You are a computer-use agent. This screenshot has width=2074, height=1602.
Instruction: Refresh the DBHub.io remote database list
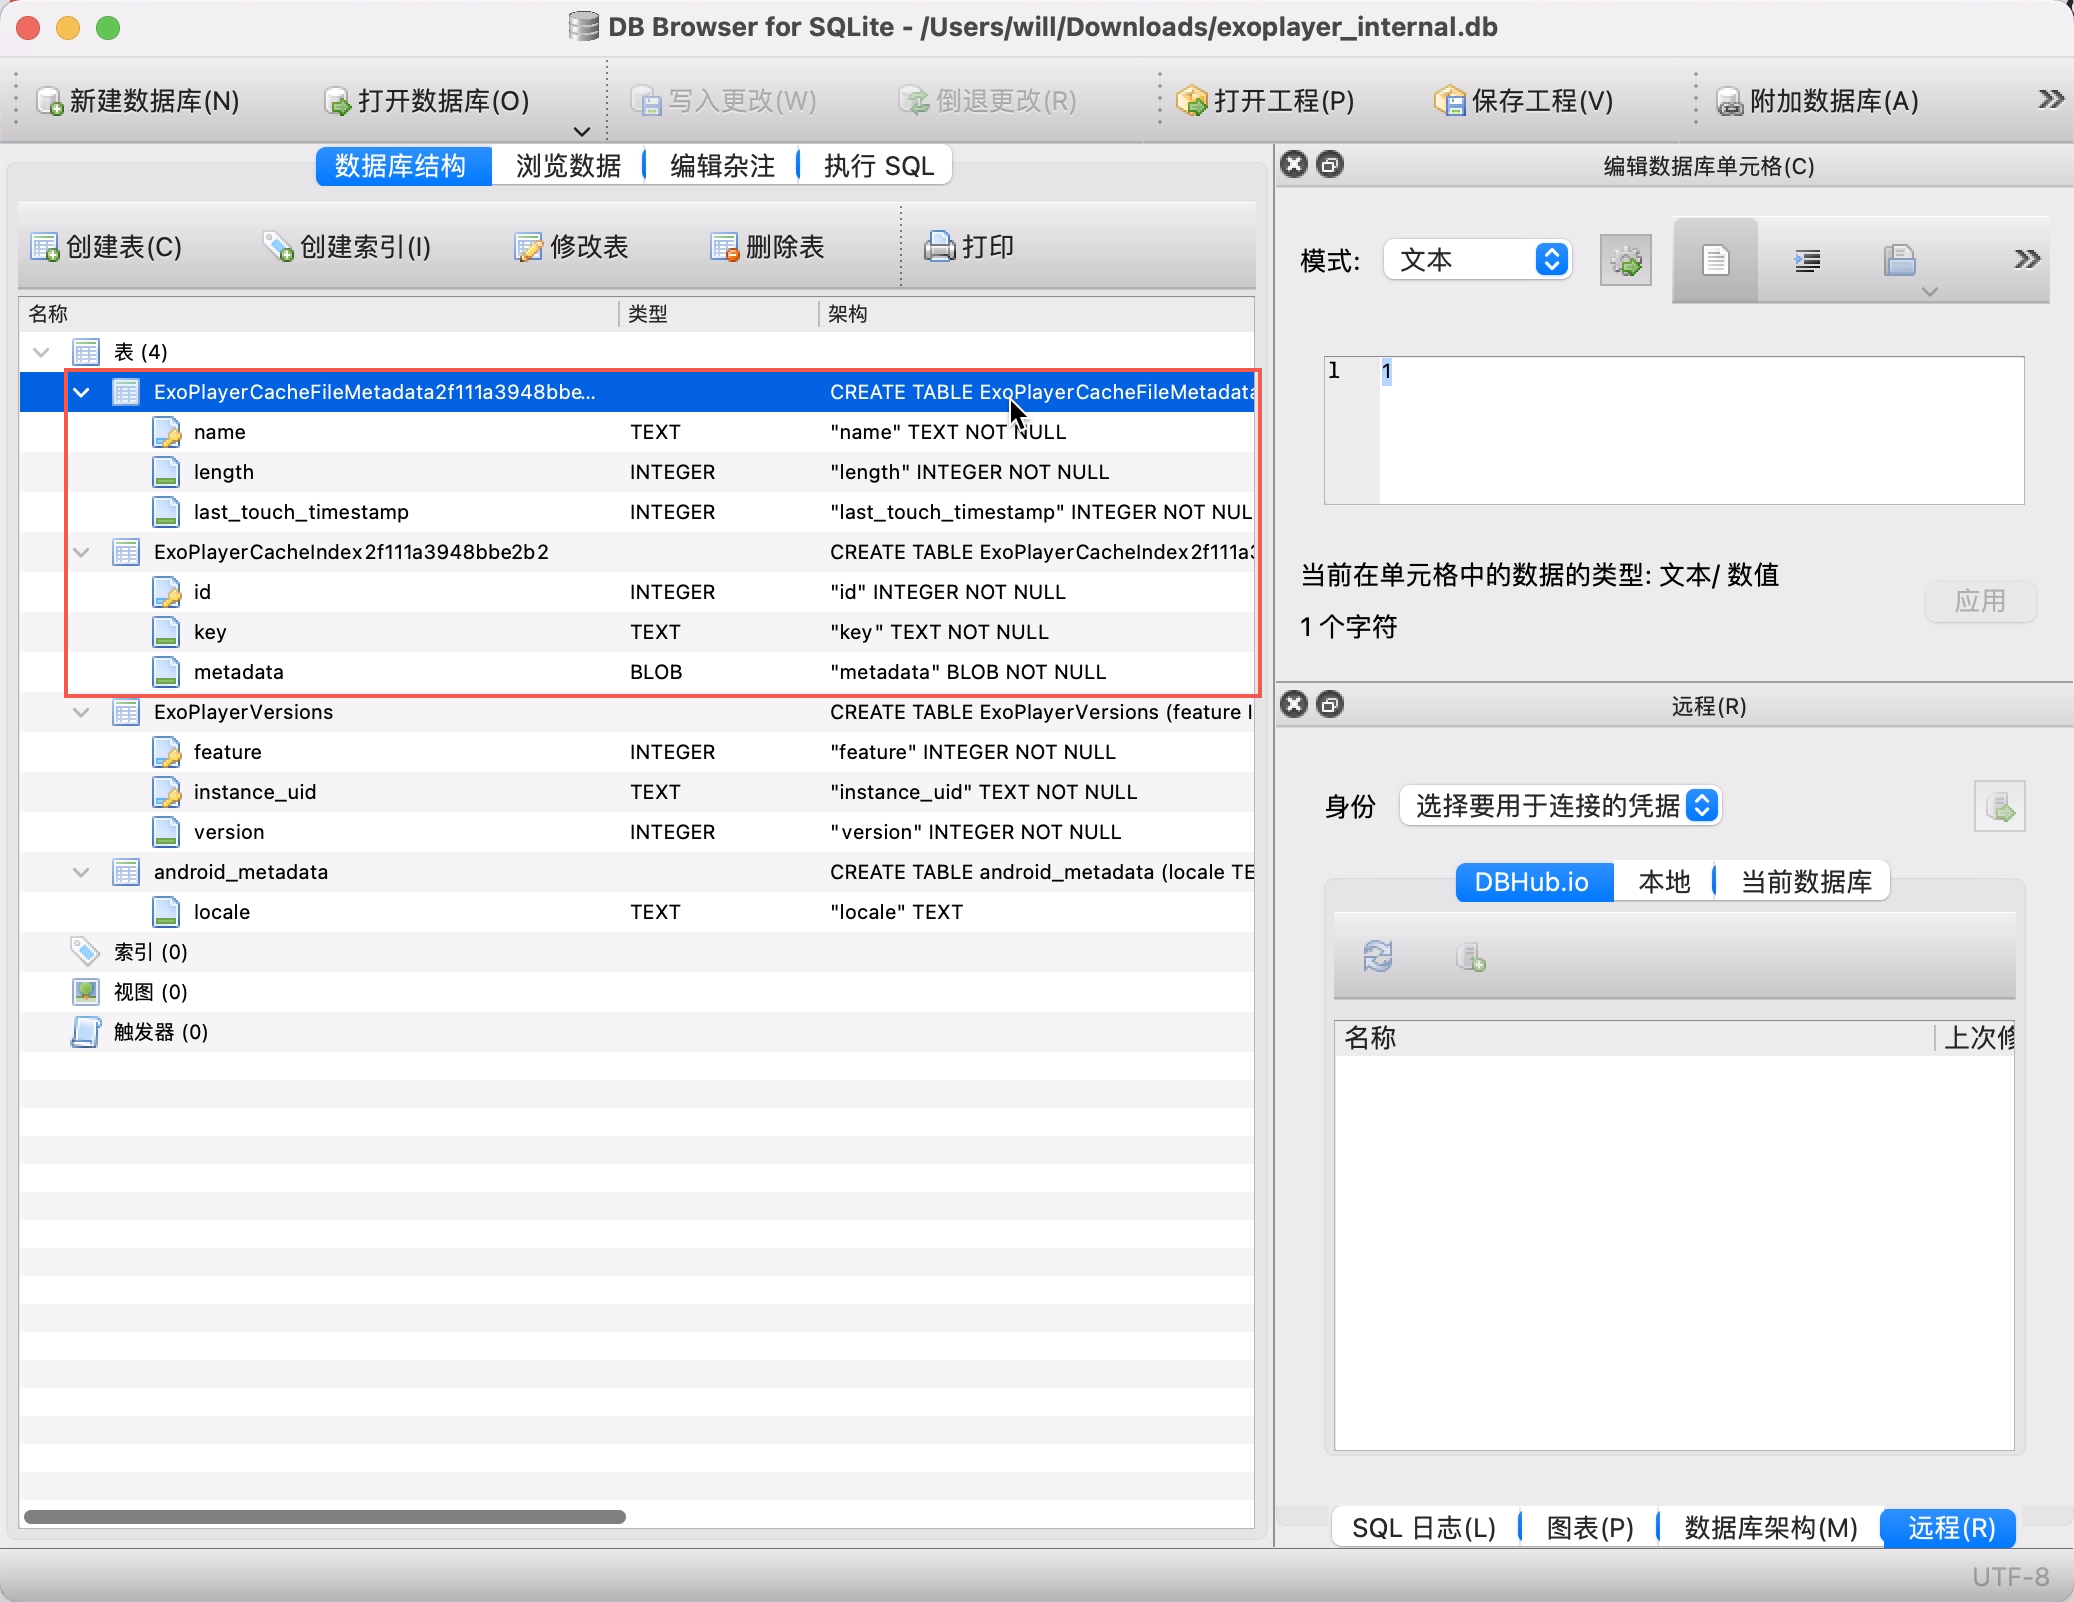[1377, 956]
